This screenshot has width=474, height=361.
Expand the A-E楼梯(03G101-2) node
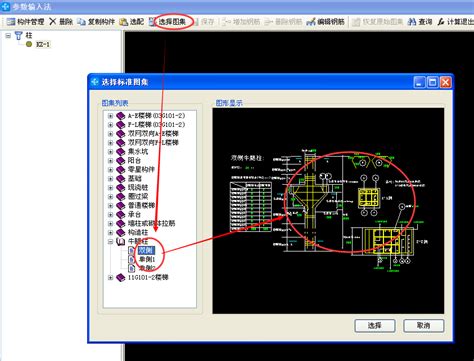click(x=110, y=116)
